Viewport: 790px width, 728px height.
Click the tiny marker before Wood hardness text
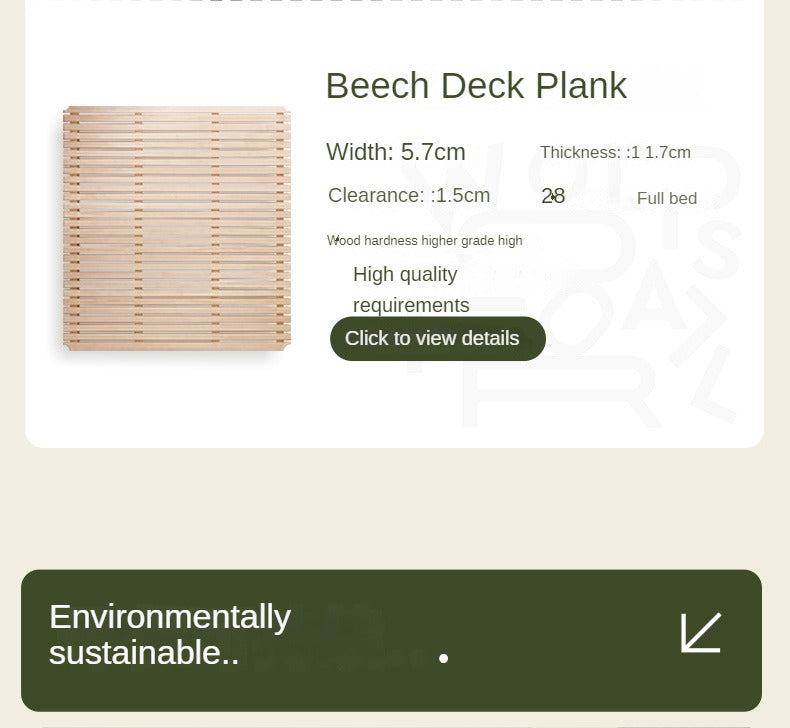336,239
